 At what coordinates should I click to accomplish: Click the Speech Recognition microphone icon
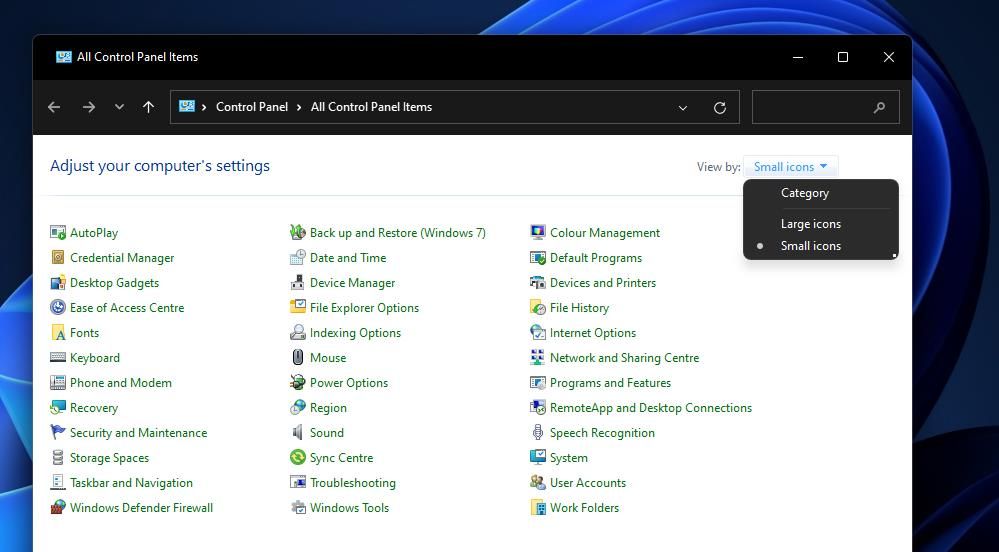point(538,432)
